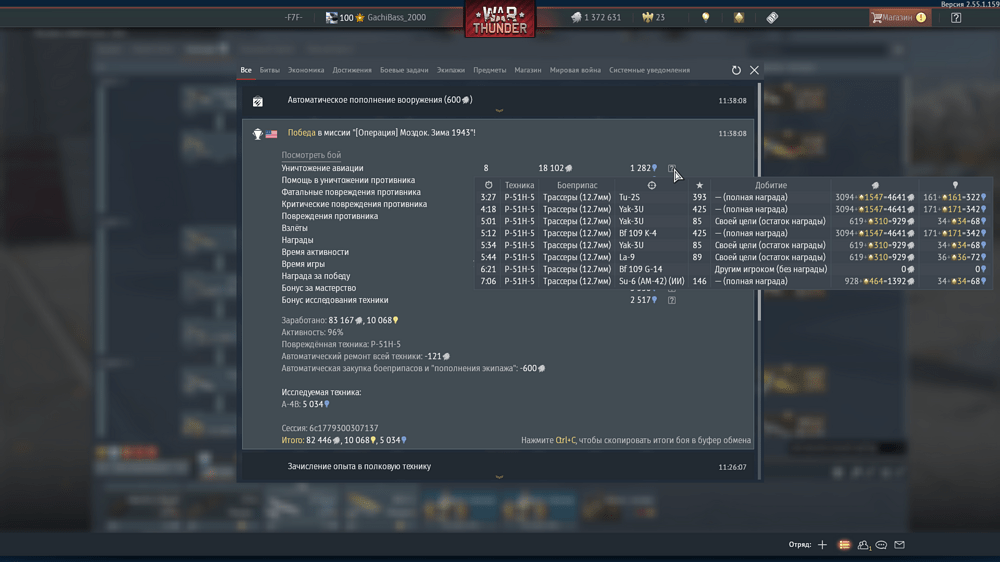Viewport: 1000px width, 562px height.
Task: Click the Silver Lions balance 1 372 631
Action: click(596, 18)
